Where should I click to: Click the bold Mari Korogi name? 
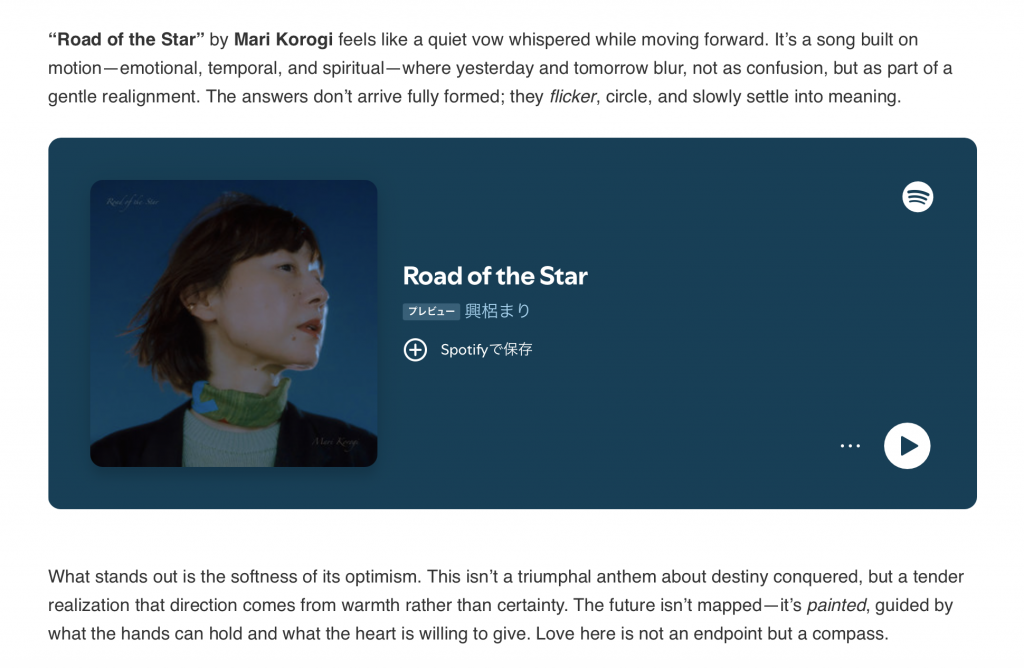point(283,40)
